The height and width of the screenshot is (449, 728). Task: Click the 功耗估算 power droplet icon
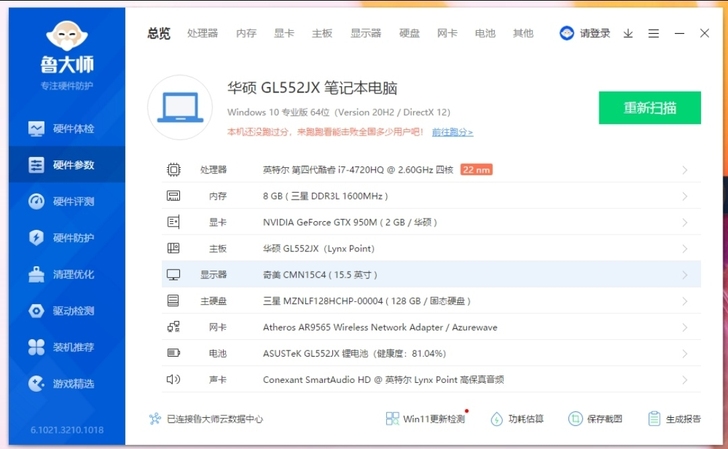click(x=496, y=419)
